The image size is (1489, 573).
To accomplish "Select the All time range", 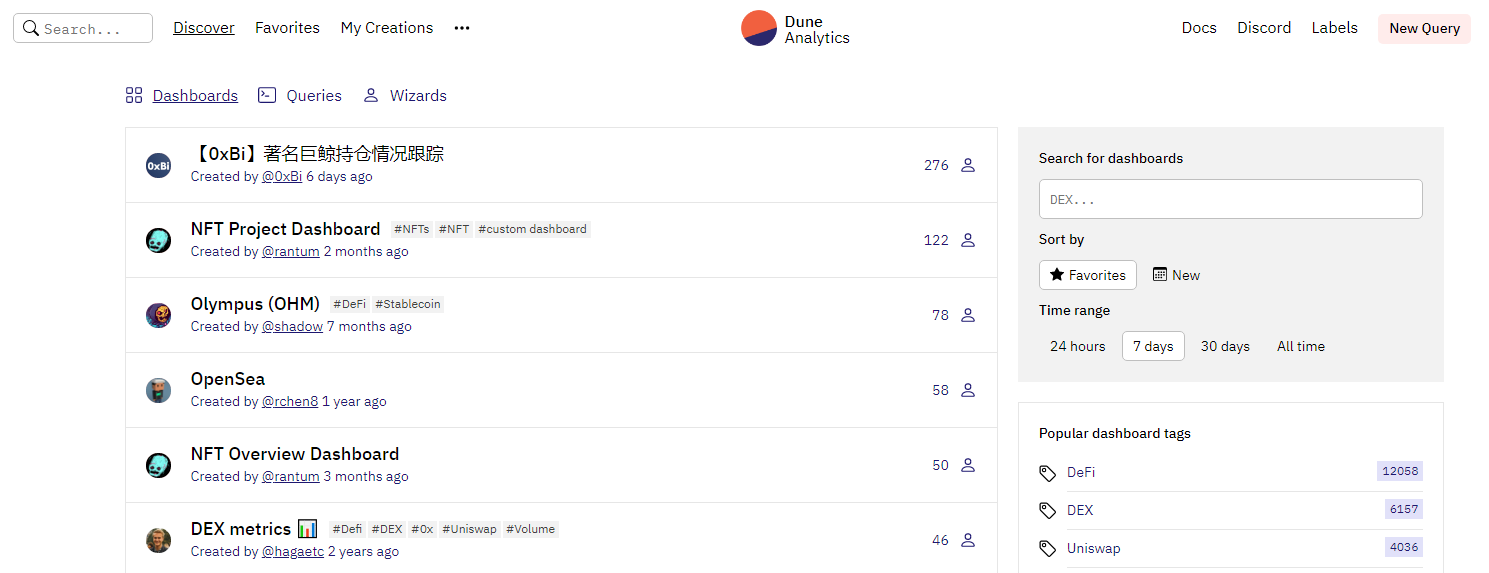I will pyautogui.click(x=1300, y=346).
